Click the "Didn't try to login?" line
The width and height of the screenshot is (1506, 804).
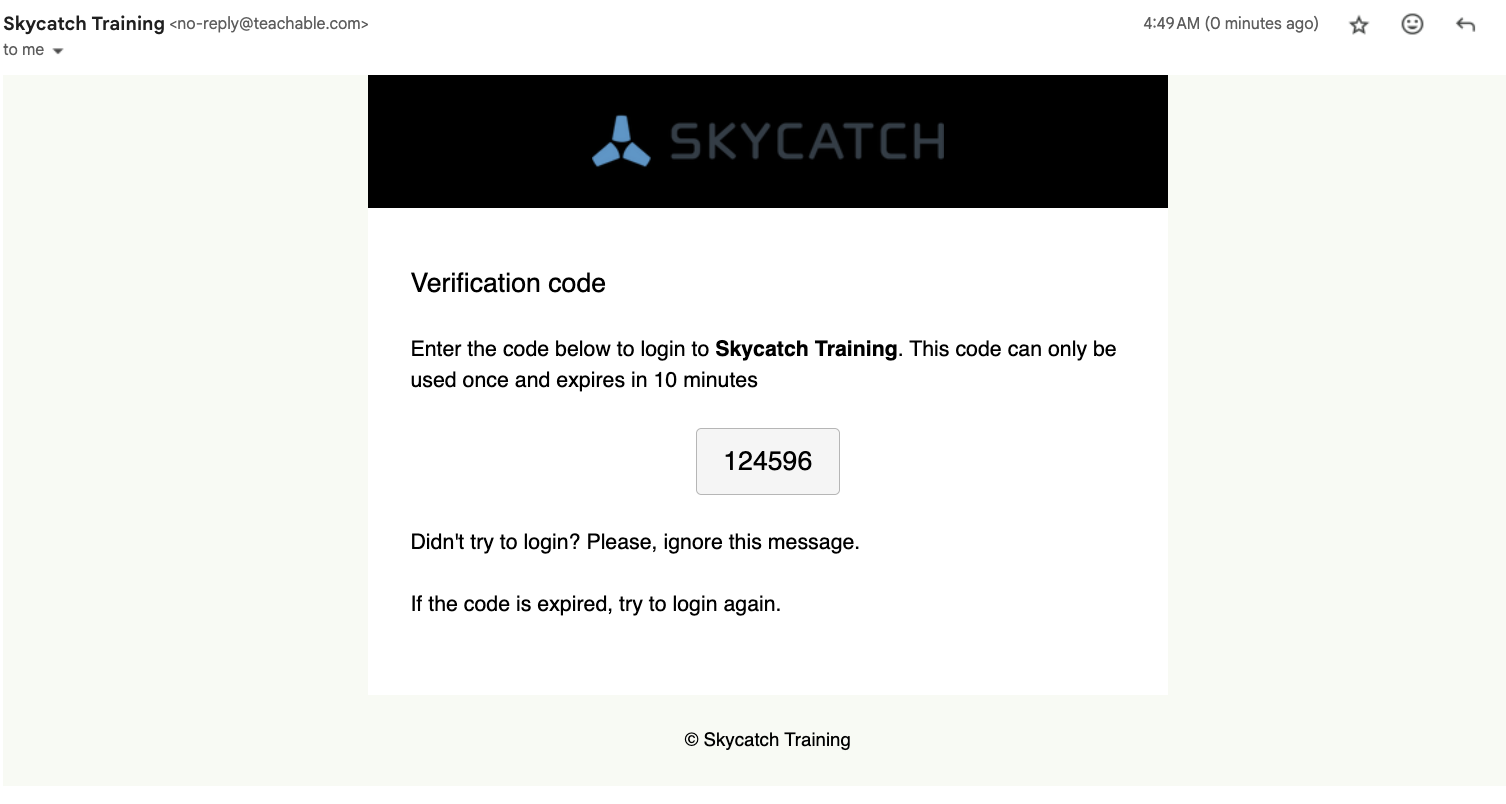pyautogui.click(x=635, y=542)
